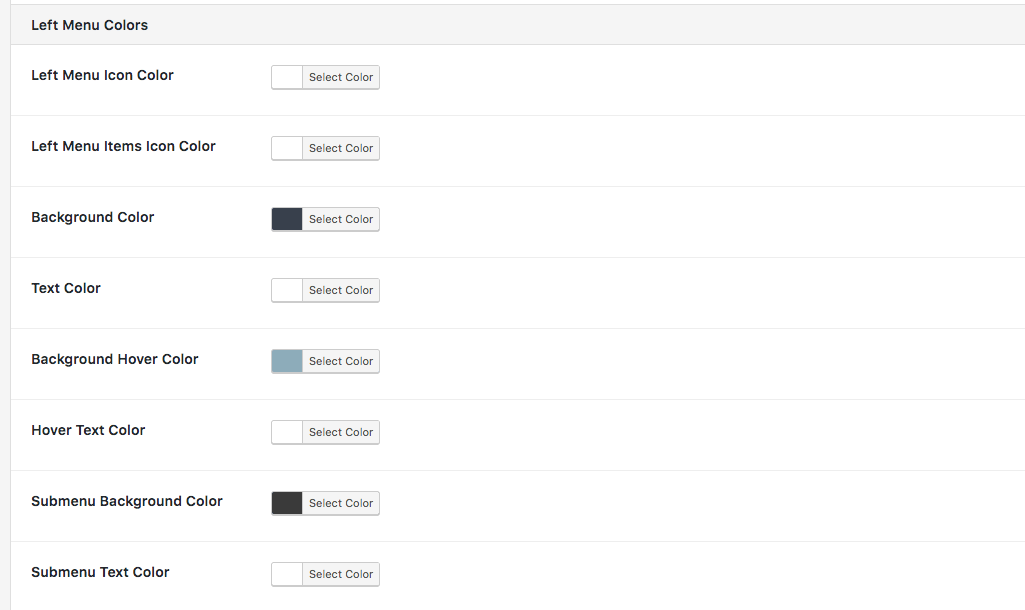Click Select Color next to Text Color

[341, 290]
